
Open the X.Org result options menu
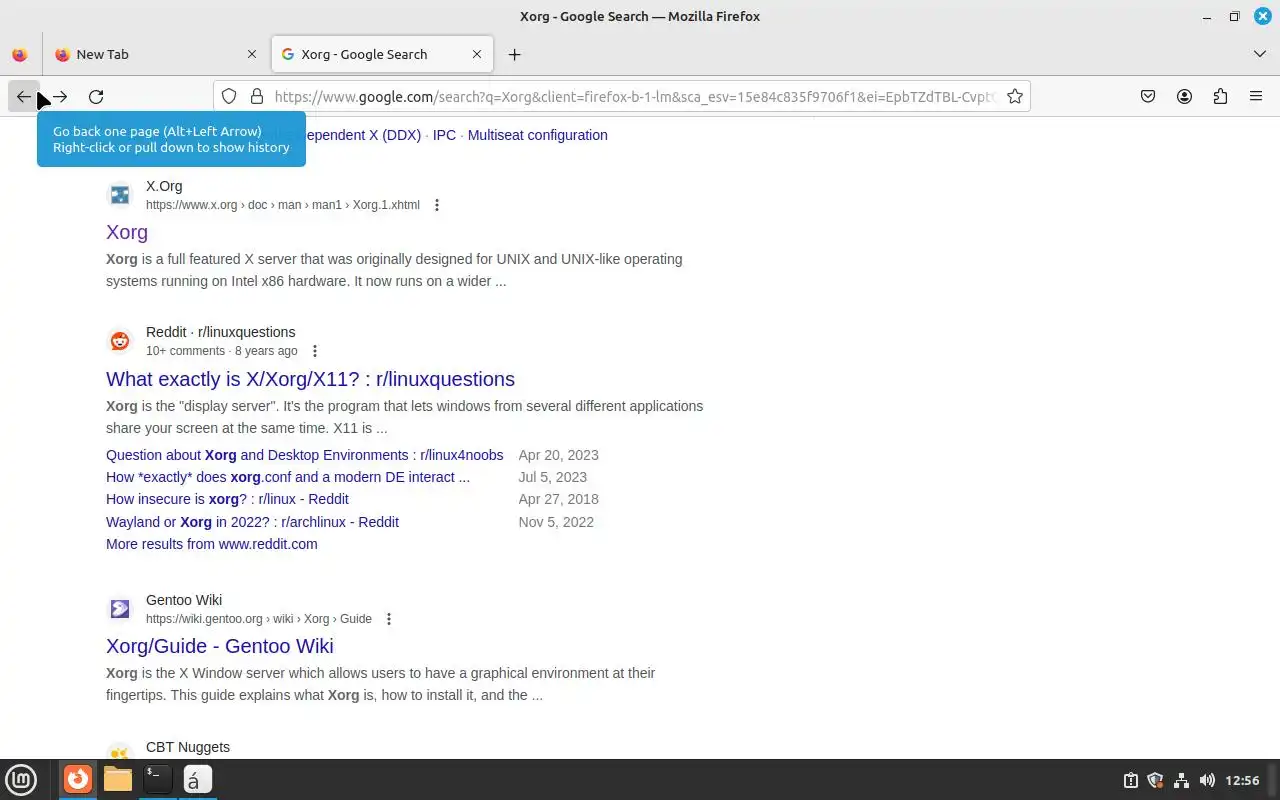pos(437,205)
